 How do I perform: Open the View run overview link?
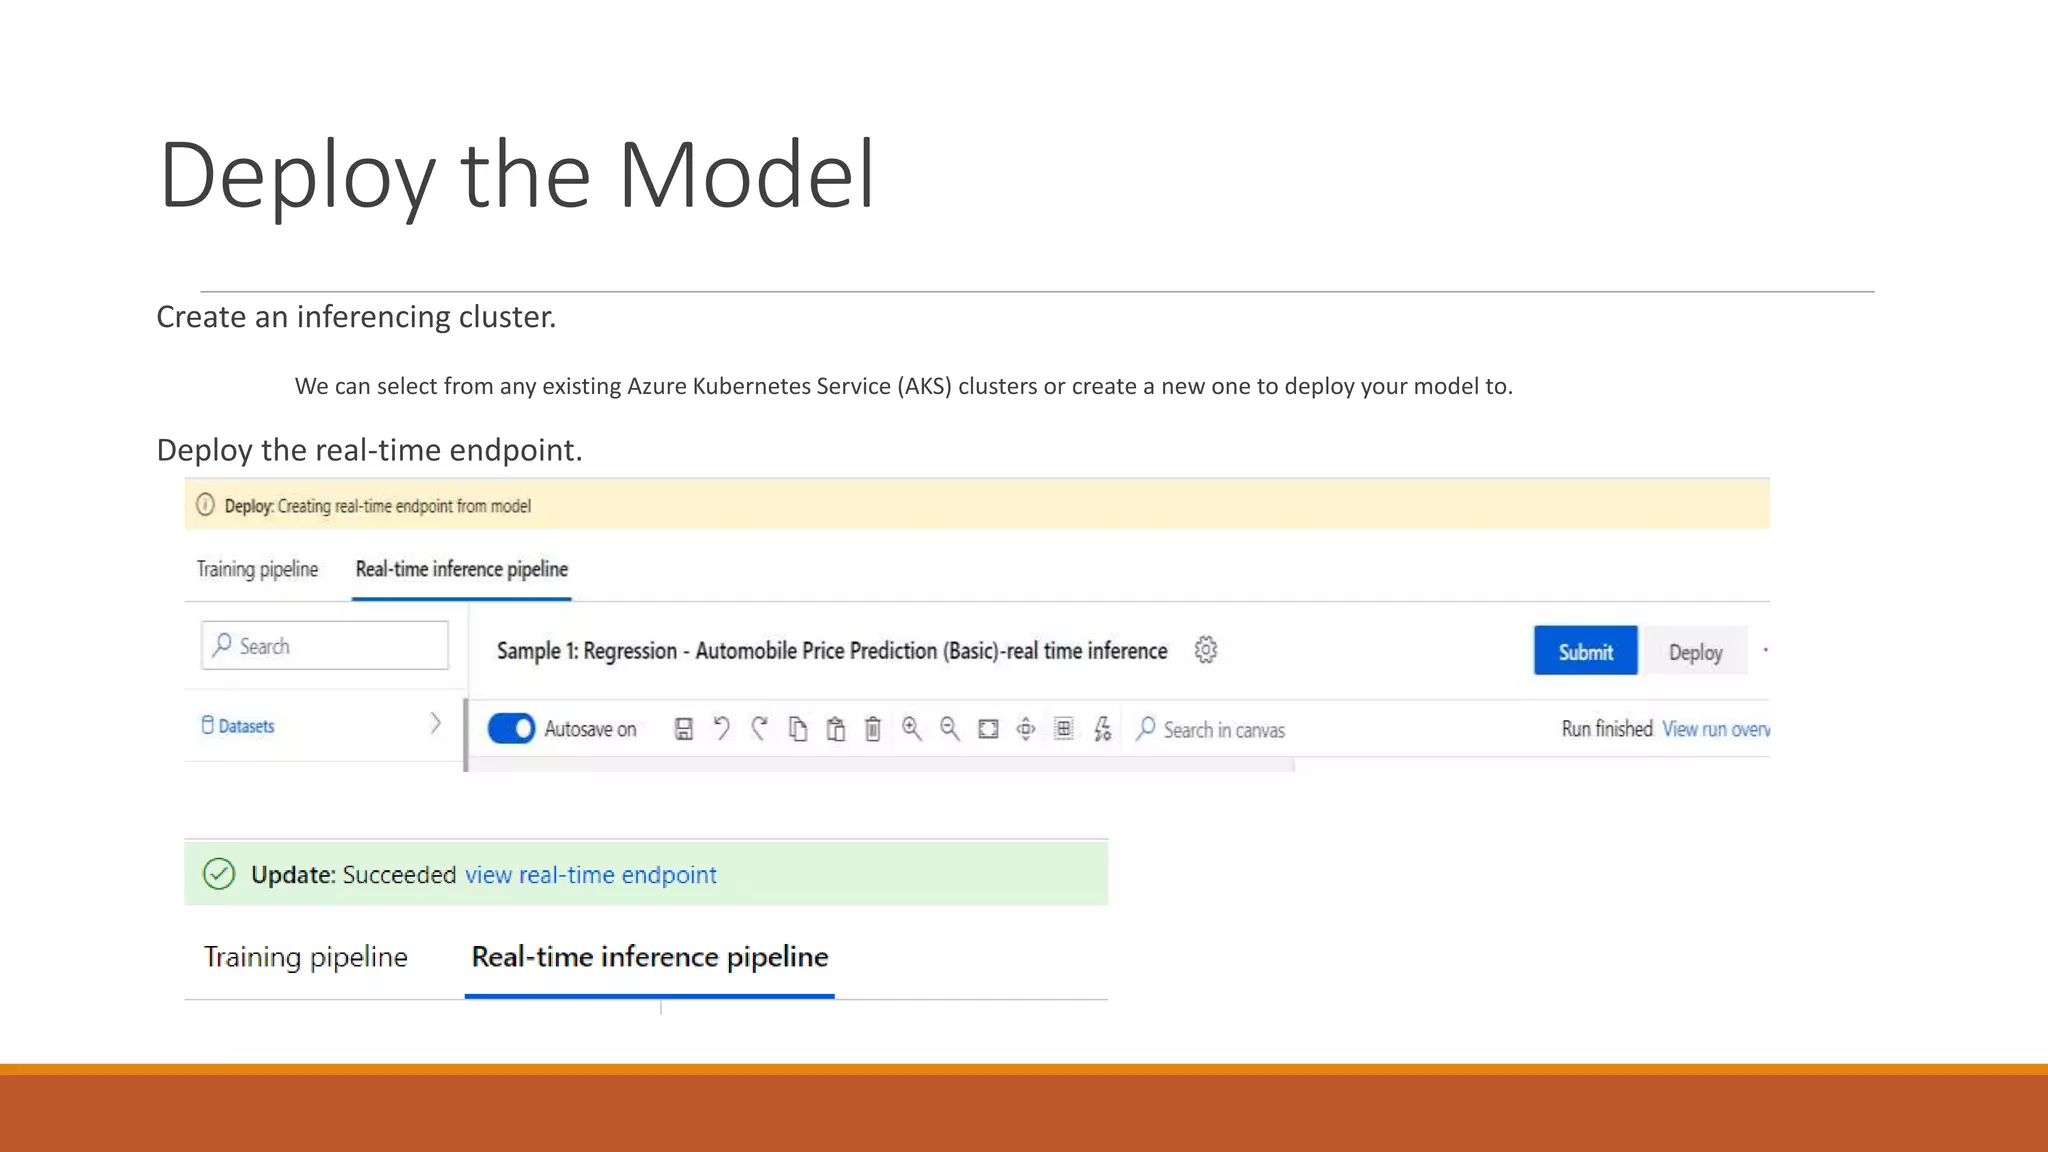coord(1716,729)
